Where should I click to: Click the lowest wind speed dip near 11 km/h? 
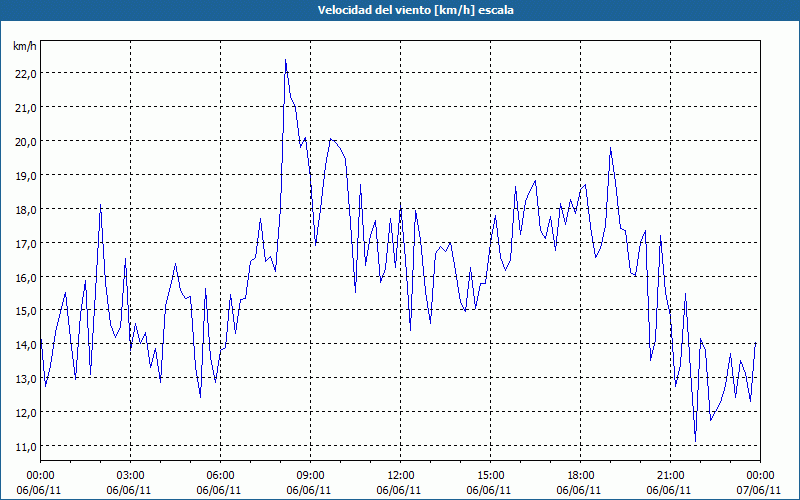click(x=695, y=441)
